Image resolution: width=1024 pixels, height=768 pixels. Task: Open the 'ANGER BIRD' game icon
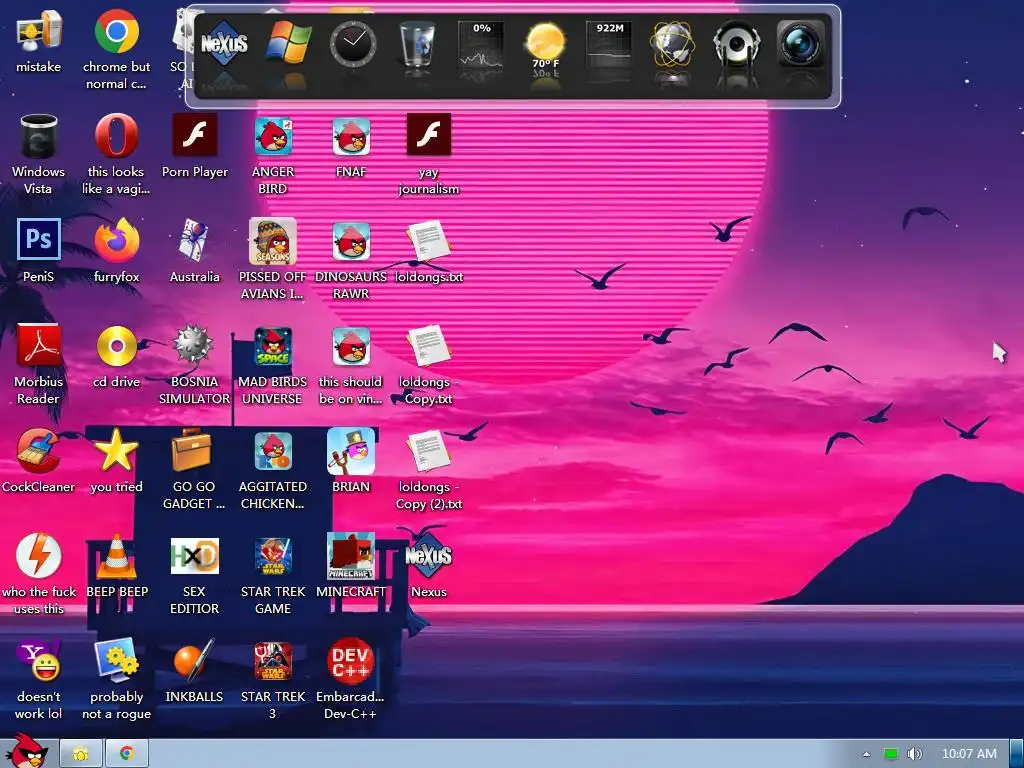(x=273, y=136)
